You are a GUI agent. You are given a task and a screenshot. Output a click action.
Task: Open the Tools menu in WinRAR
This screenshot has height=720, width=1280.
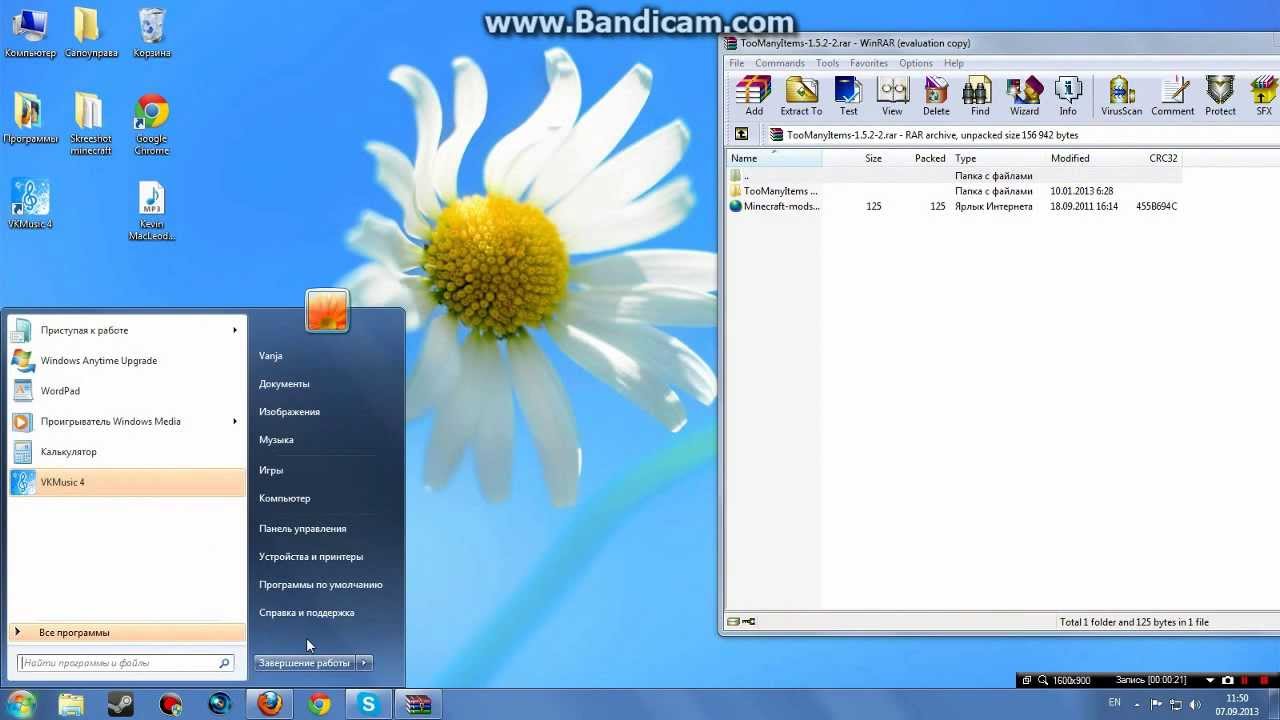827,63
